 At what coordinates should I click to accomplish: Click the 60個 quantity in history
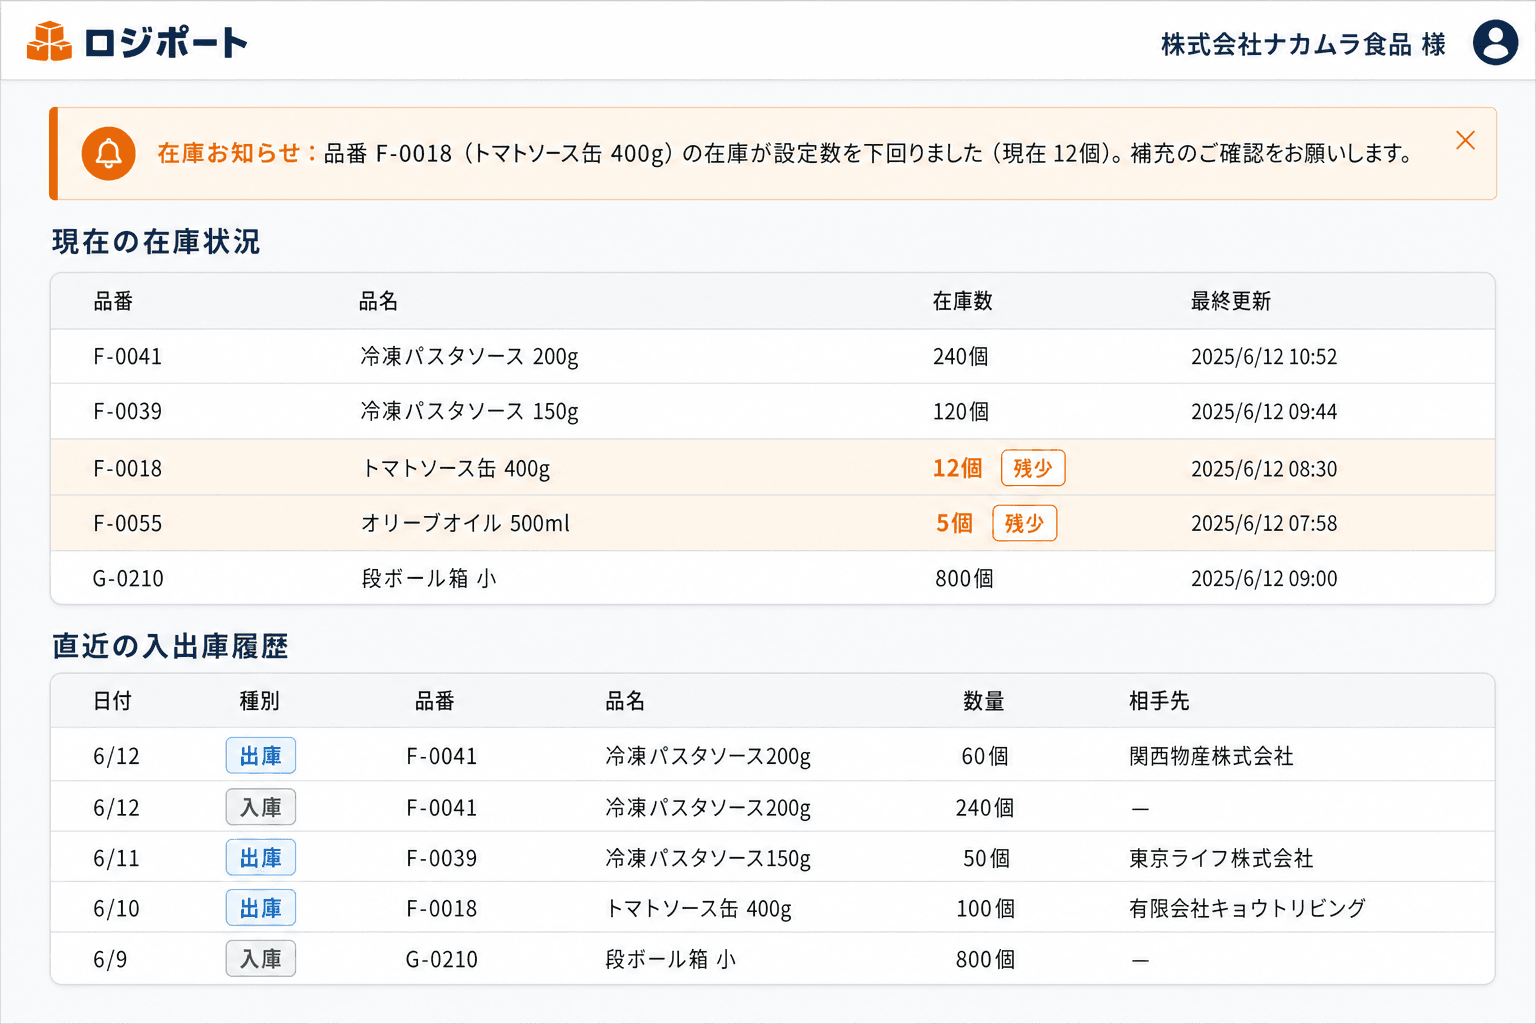(x=985, y=756)
